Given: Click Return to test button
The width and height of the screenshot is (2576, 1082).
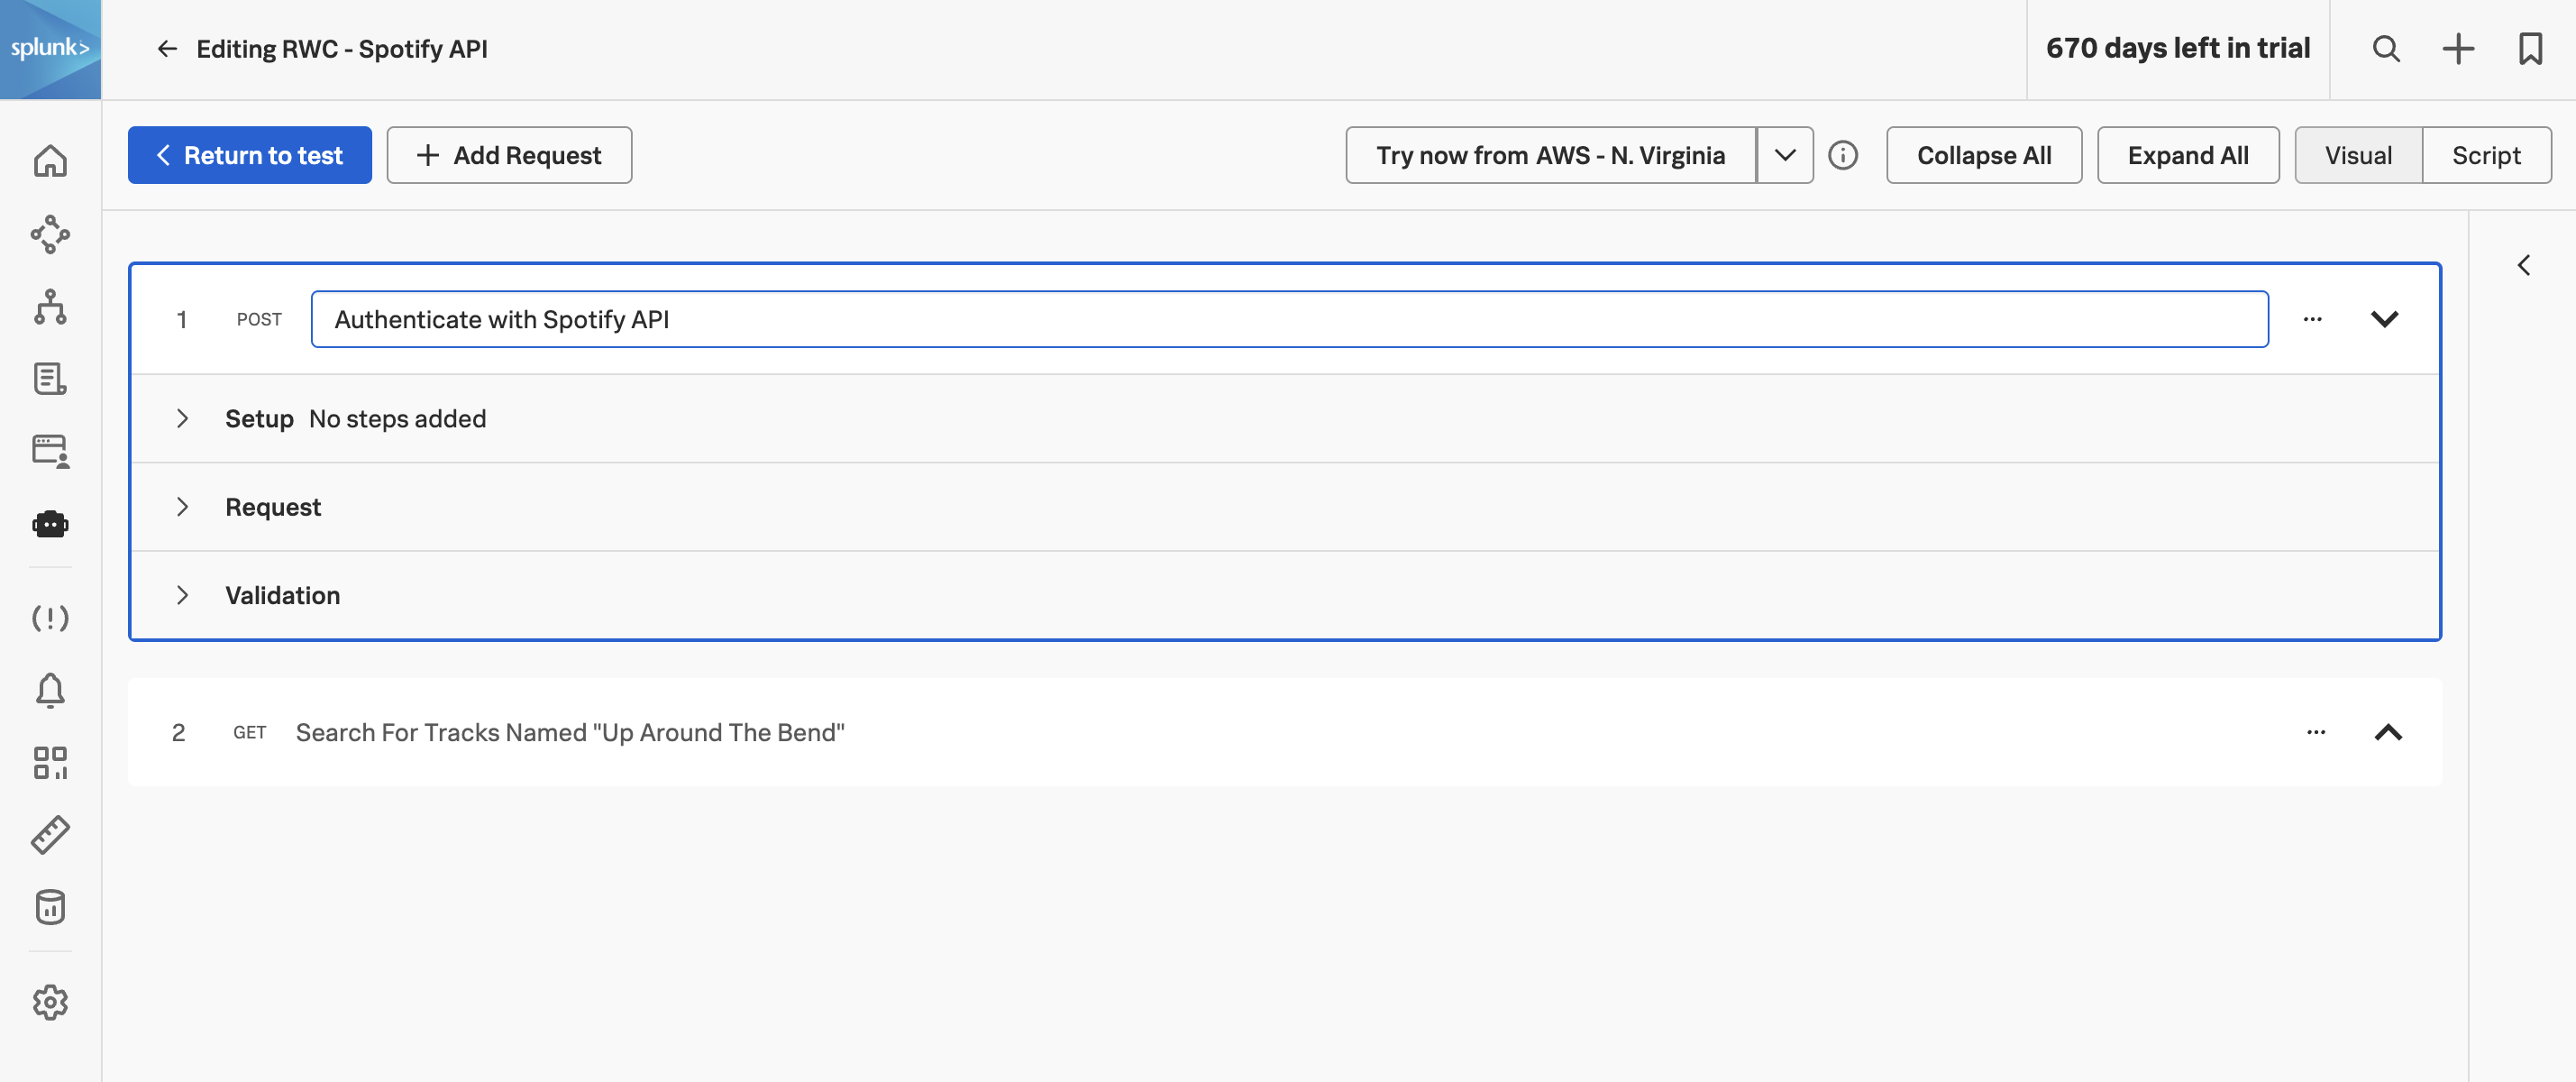Looking at the screenshot, I should (250, 154).
